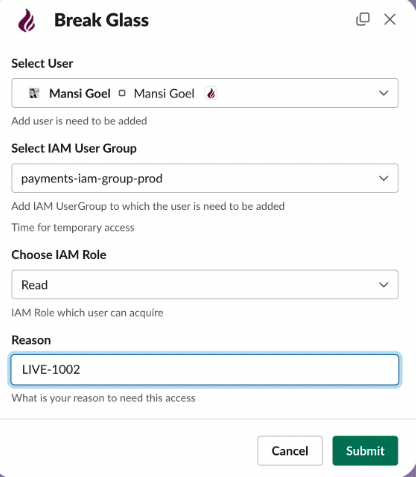The width and height of the screenshot is (416, 477).
Task: Close the Break Glass dialog
Action: (390, 19)
